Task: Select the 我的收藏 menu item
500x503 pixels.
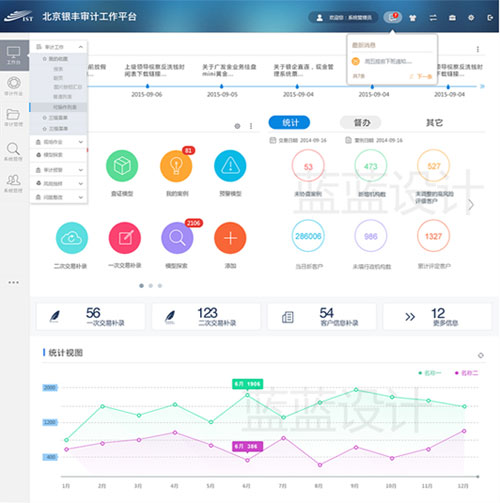Action: pyautogui.click(x=59, y=59)
